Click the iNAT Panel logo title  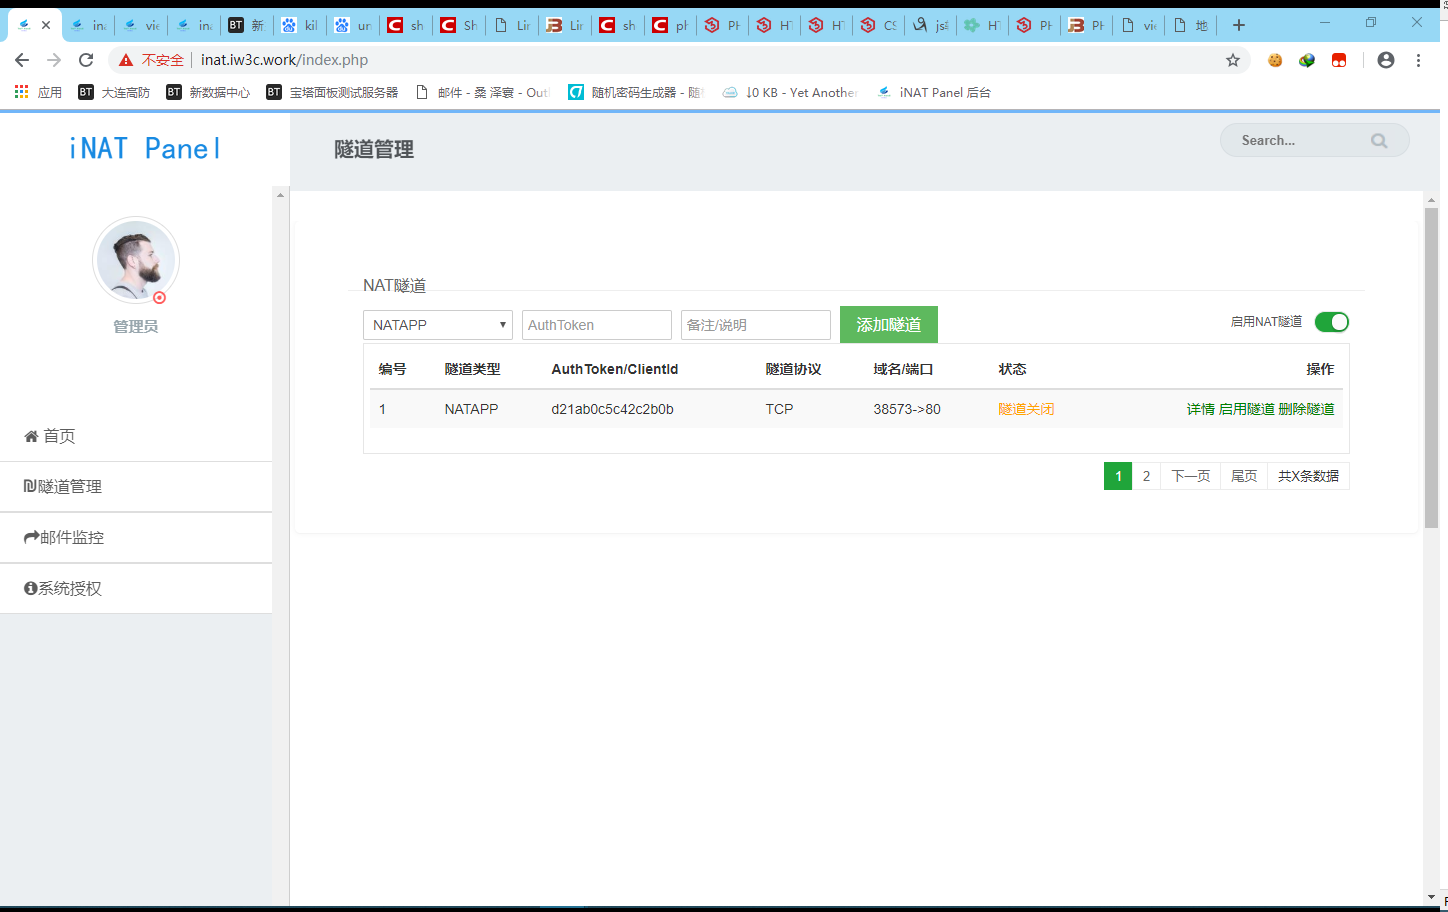click(x=145, y=149)
